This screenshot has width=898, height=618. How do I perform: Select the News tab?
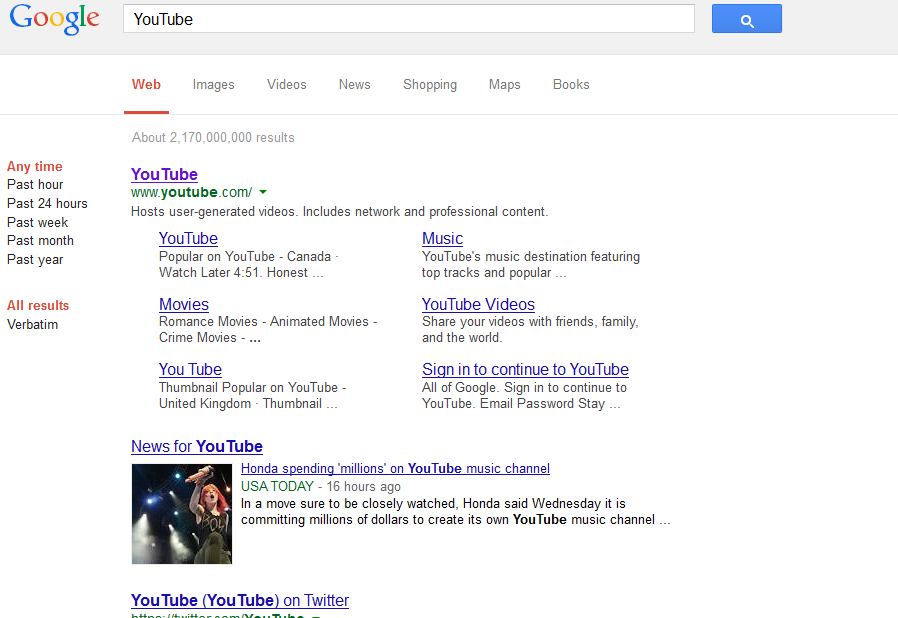click(x=354, y=85)
